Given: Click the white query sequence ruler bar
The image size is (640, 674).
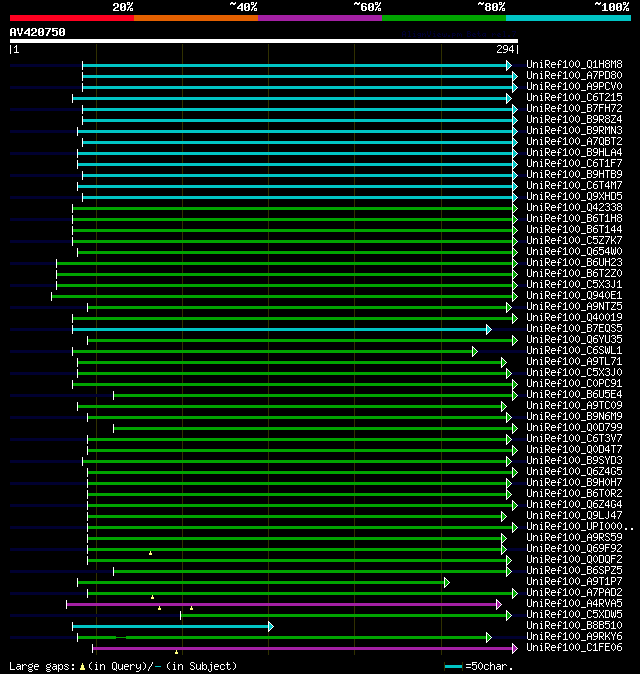Looking at the screenshot, I should click(x=264, y=41).
